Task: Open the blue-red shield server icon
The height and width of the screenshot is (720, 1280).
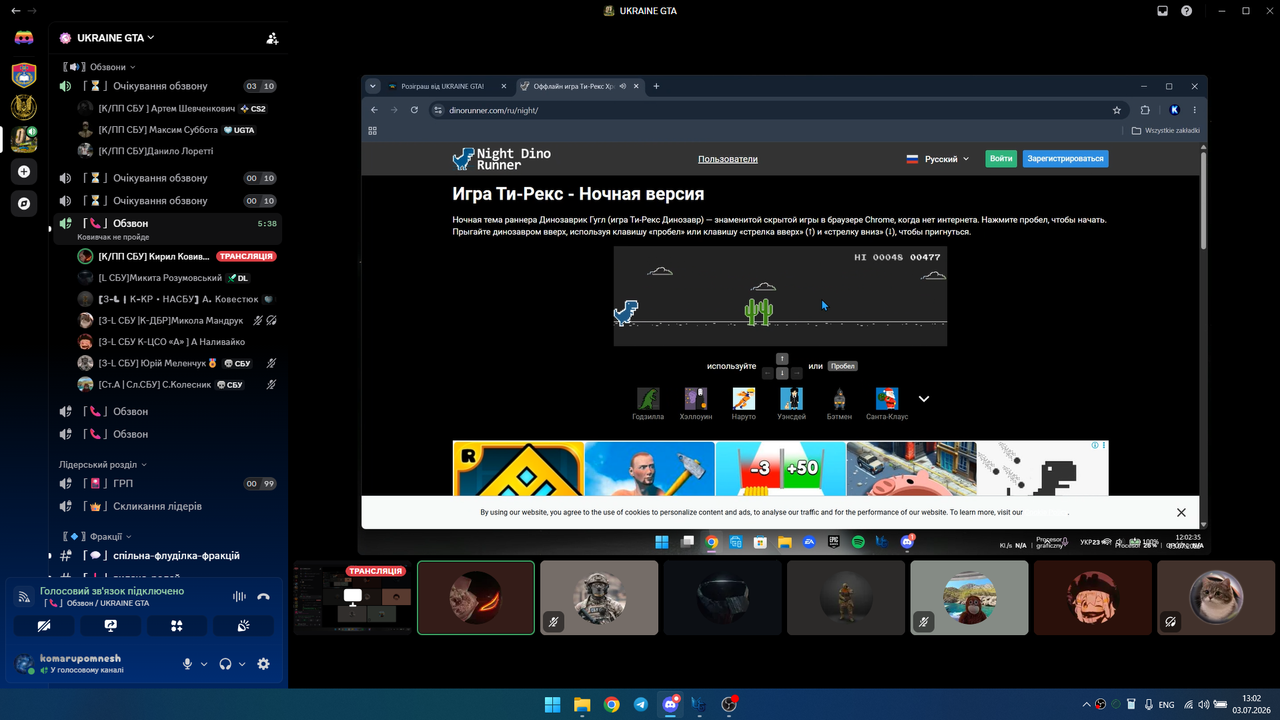Action: 24,74
